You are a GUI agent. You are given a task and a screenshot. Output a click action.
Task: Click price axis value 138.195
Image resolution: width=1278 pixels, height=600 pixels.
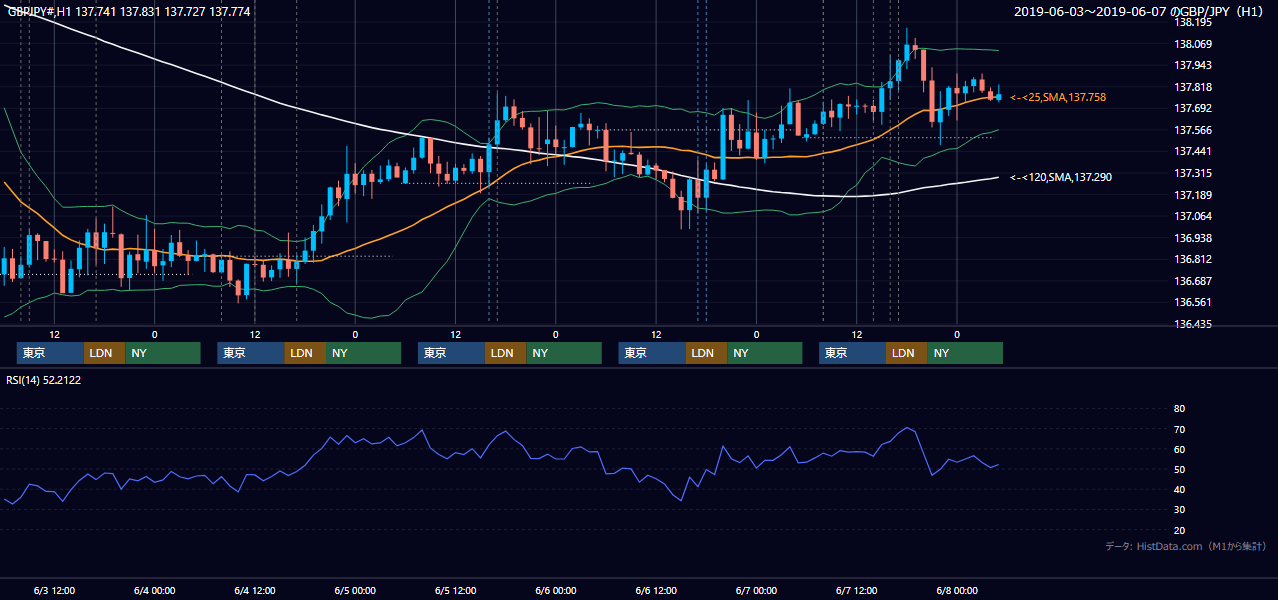[x=1193, y=22]
